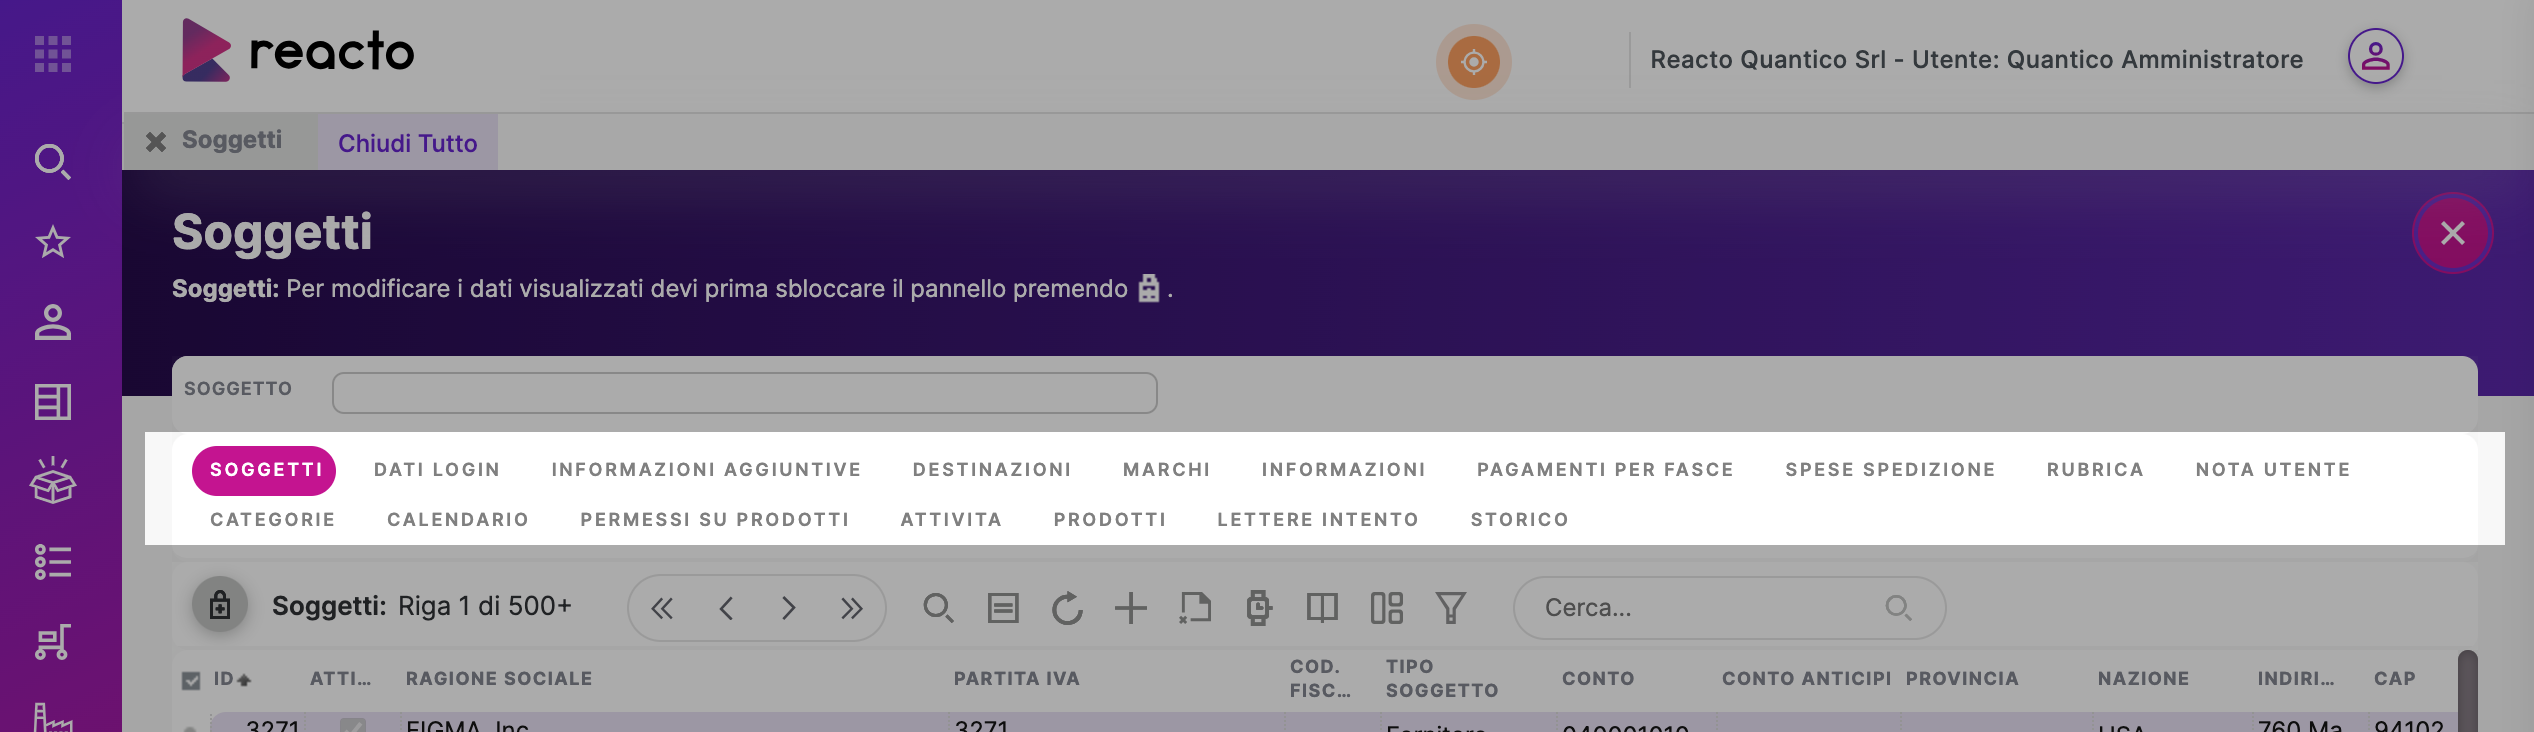The image size is (2534, 732).
Task: Click the user profile avatar icon
Action: coord(2375,57)
